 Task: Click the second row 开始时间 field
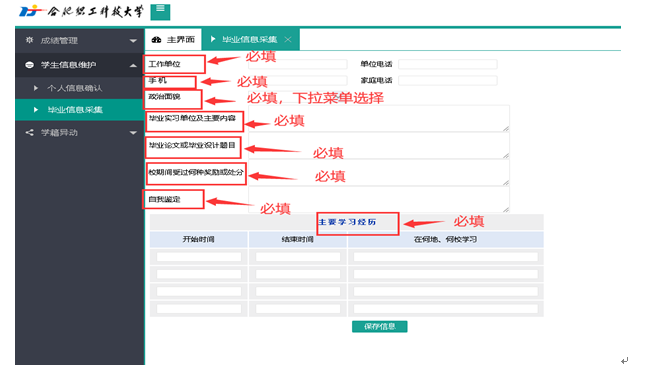pyautogui.click(x=199, y=274)
